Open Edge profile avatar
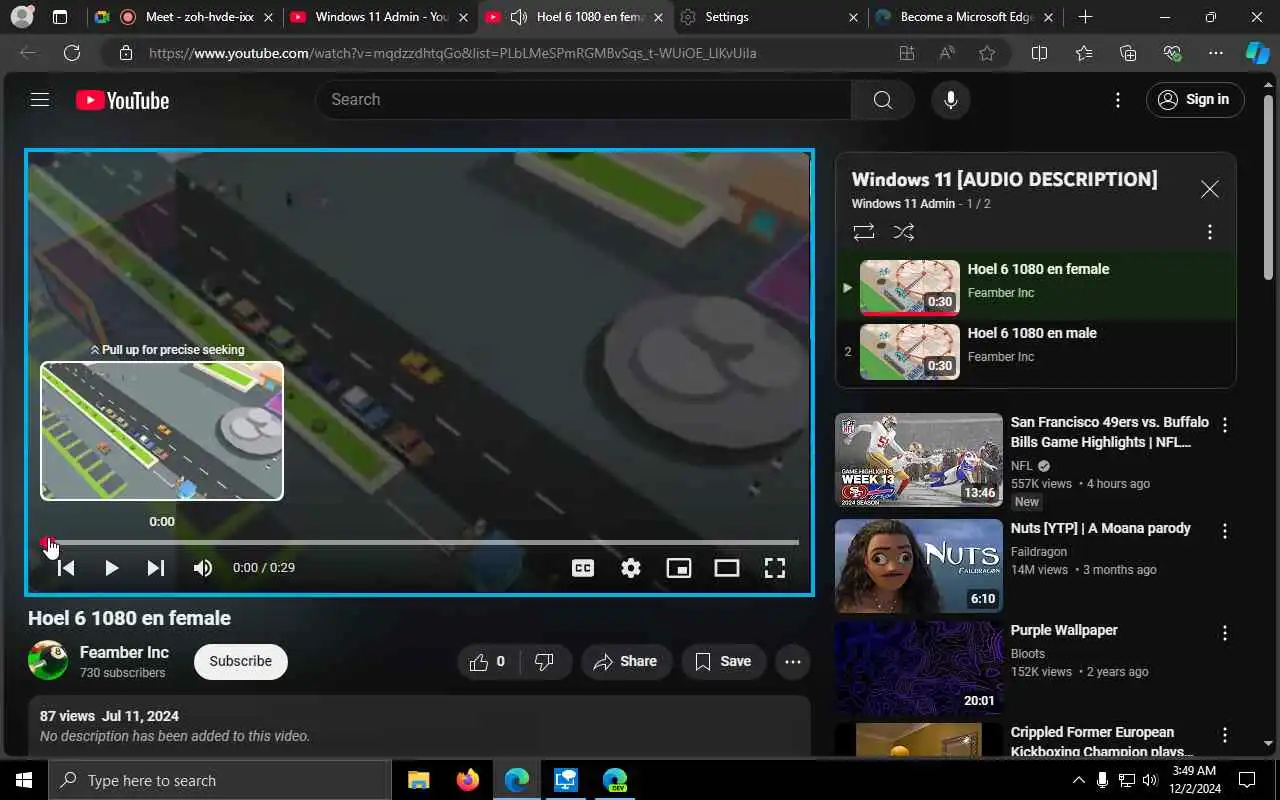1280x800 pixels. pos(22,17)
